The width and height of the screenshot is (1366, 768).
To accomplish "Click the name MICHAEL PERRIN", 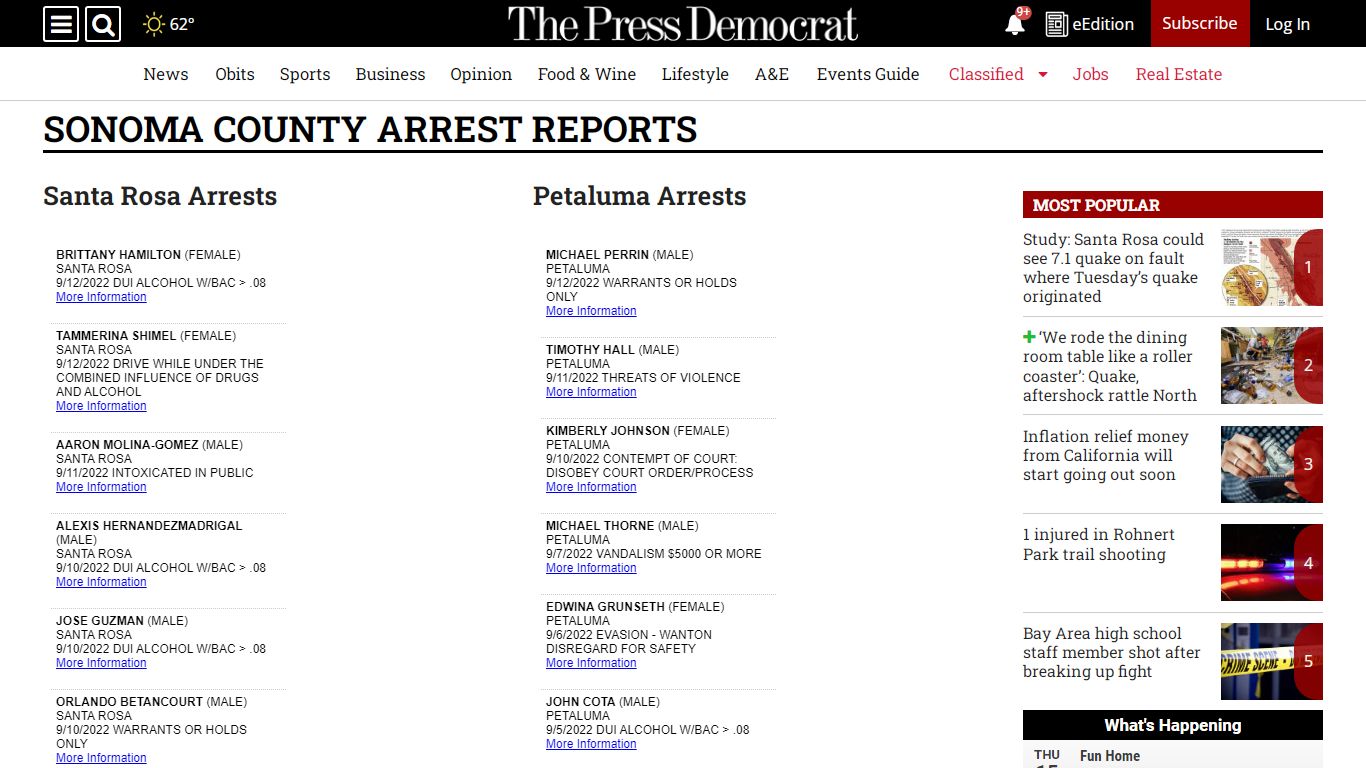I will tap(597, 255).
